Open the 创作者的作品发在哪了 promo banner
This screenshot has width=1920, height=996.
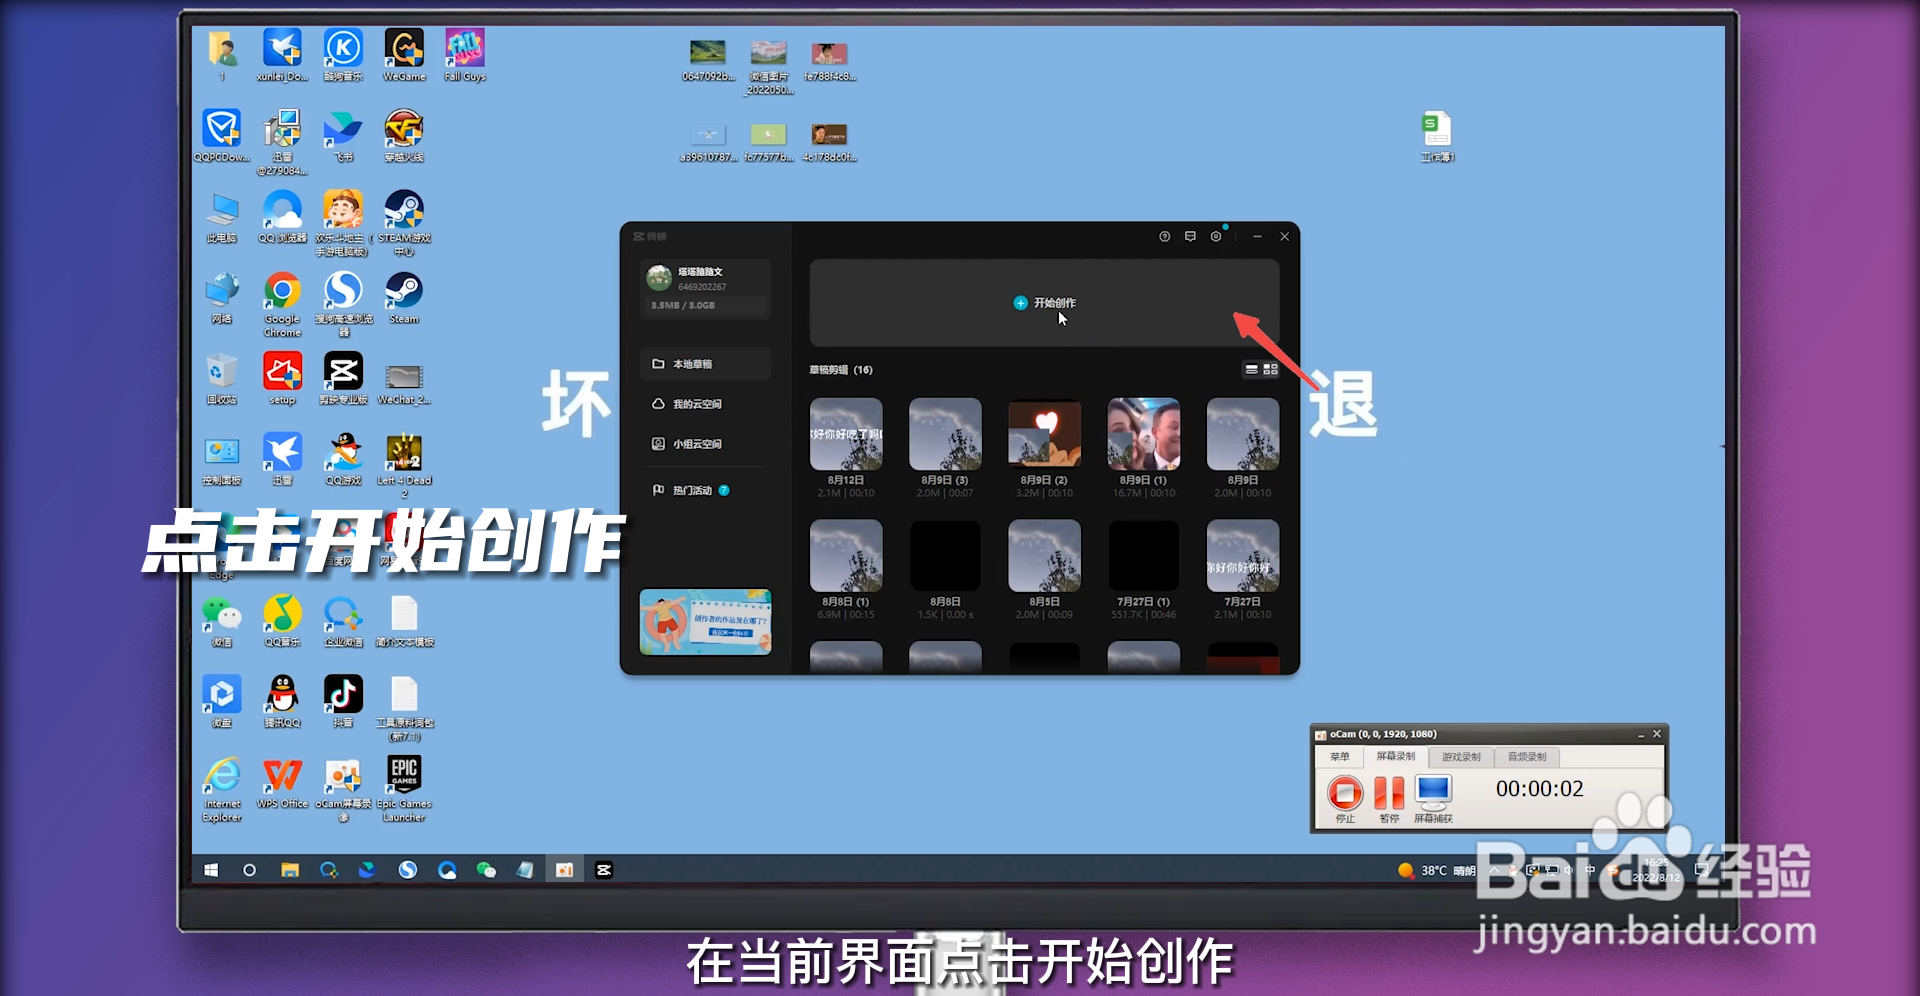705,622
